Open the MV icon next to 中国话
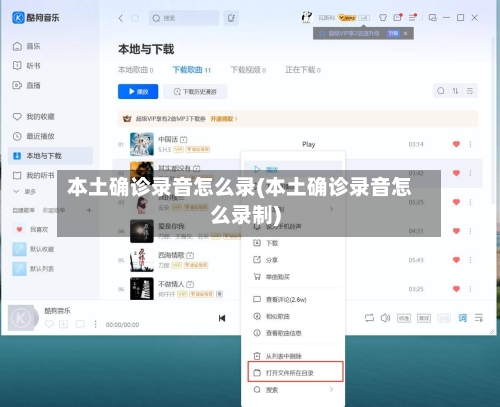Viewport: 500px width, 407px height. click(184, 139)
